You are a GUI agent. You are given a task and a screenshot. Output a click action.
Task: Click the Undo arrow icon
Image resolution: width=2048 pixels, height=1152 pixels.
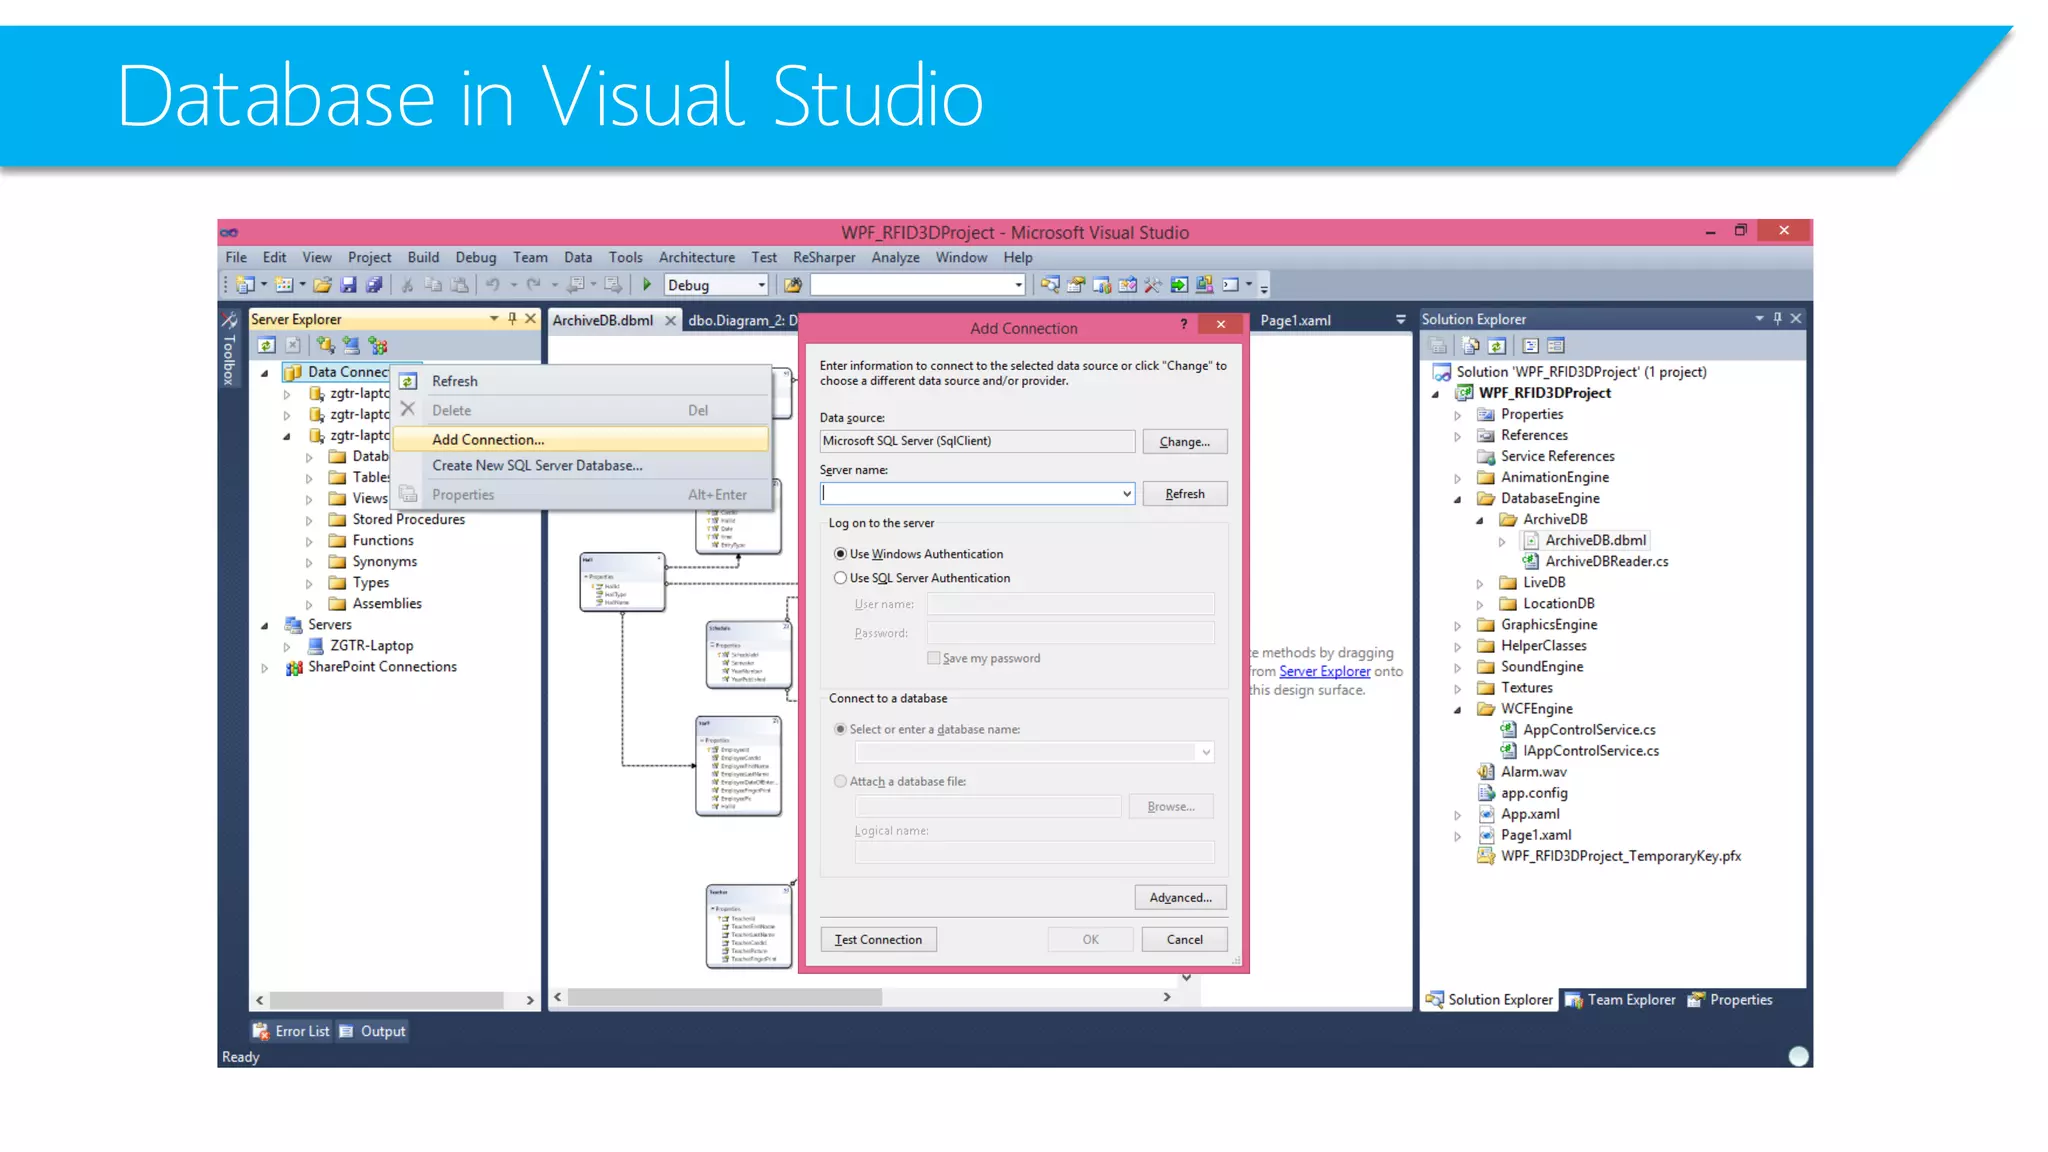pyautogui.click(x=492, y=285)
